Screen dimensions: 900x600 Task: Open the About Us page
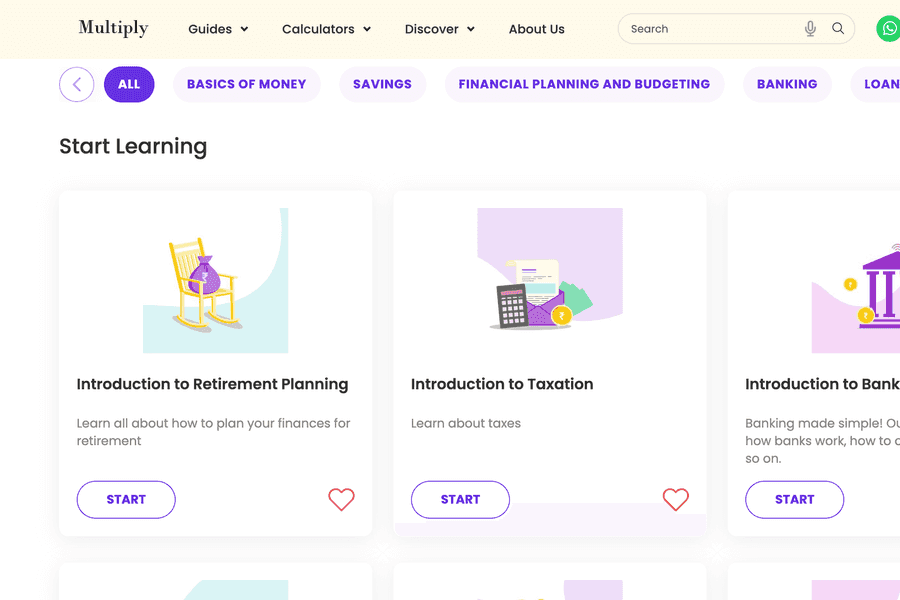point(536,29)
